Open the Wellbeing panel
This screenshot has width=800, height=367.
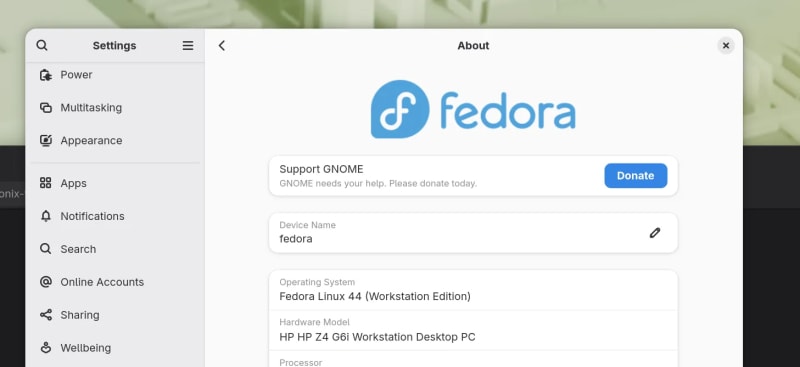[x=115, y=348]
